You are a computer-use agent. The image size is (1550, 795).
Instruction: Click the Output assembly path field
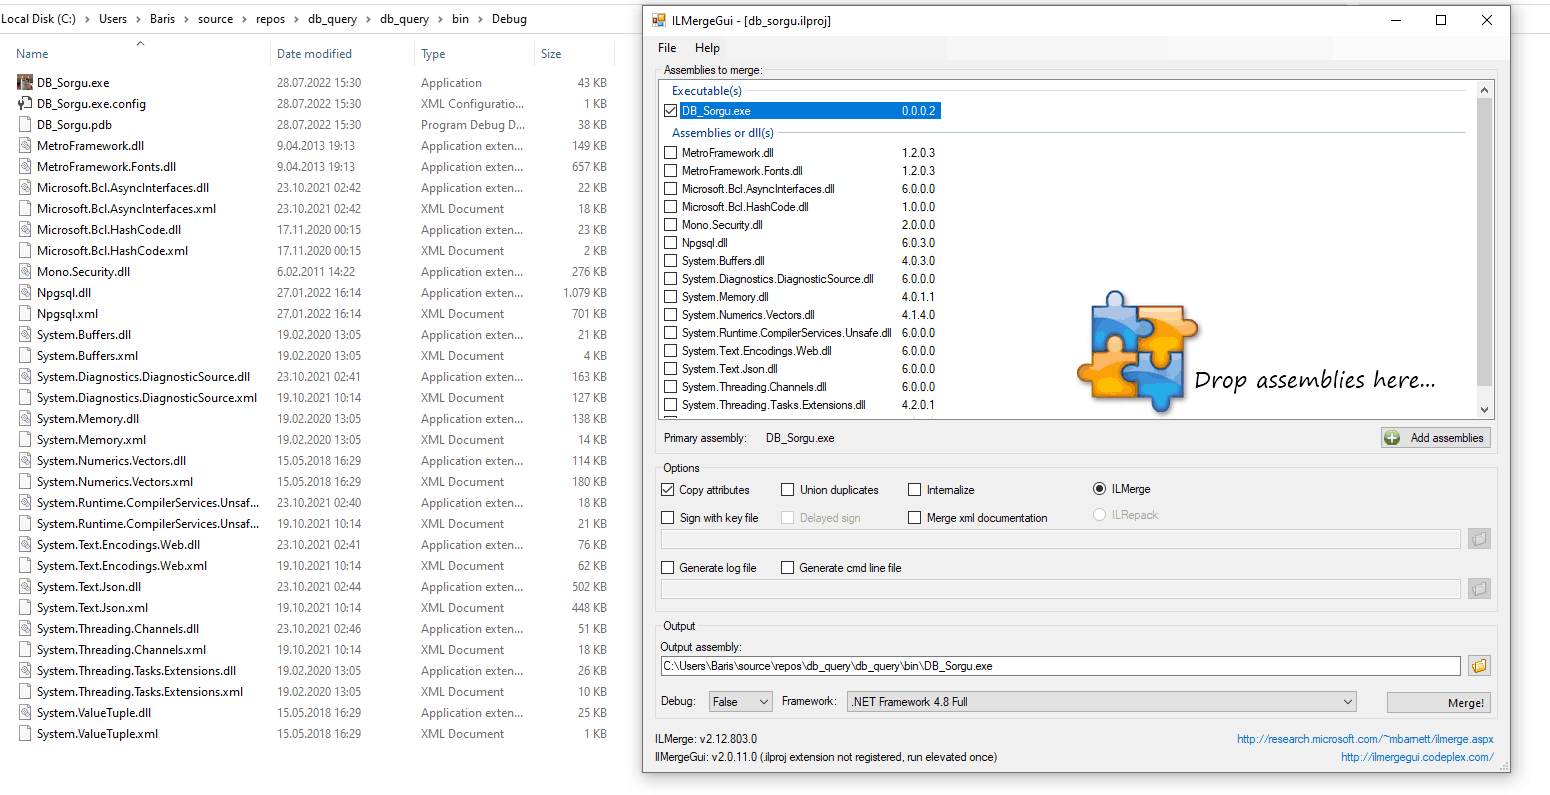pyautogui.click(x=1060, y=666)
